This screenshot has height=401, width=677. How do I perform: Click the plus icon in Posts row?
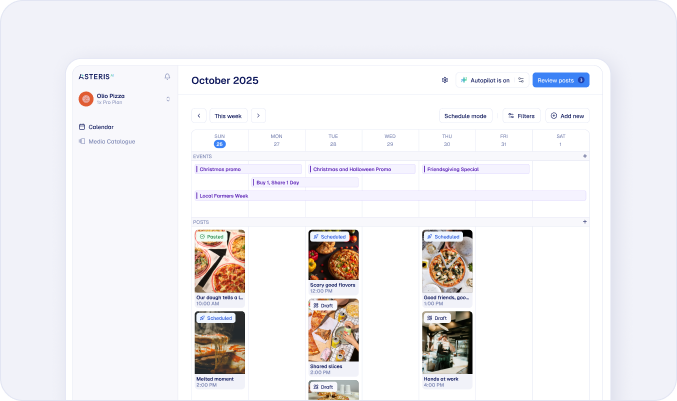coord(585,221)
